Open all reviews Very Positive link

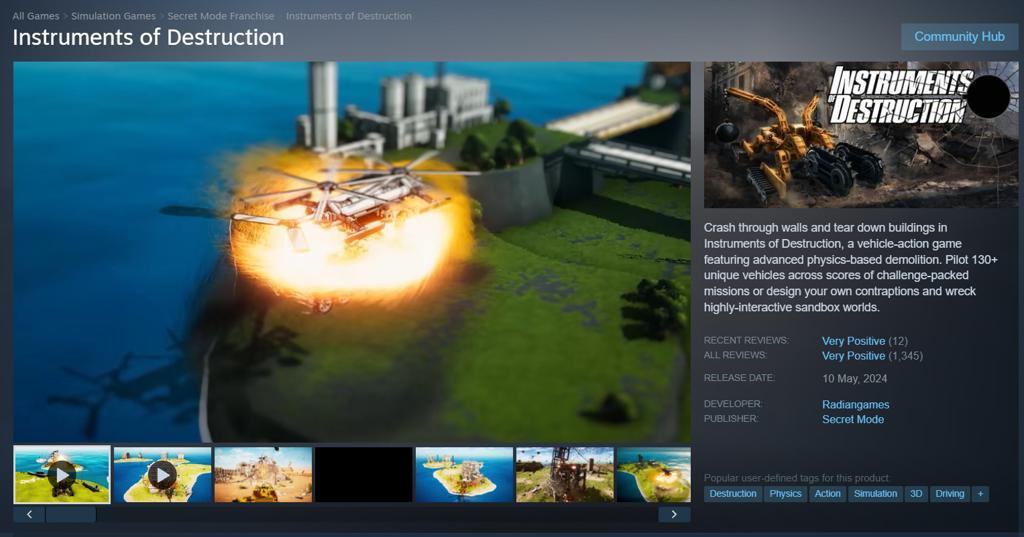[x=854, y=356]
